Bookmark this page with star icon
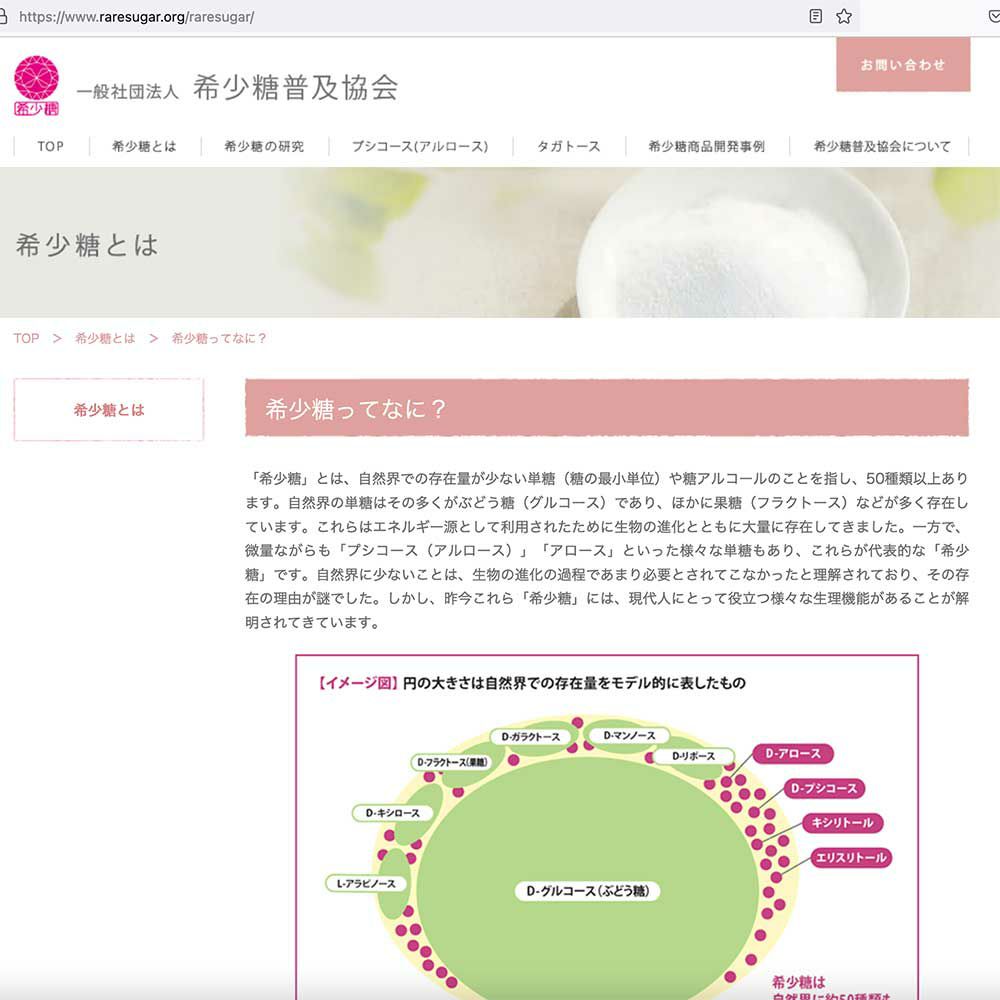The height and width of the screenshot is (1000, 1000). pyautogui.click(x=844, y=17)
